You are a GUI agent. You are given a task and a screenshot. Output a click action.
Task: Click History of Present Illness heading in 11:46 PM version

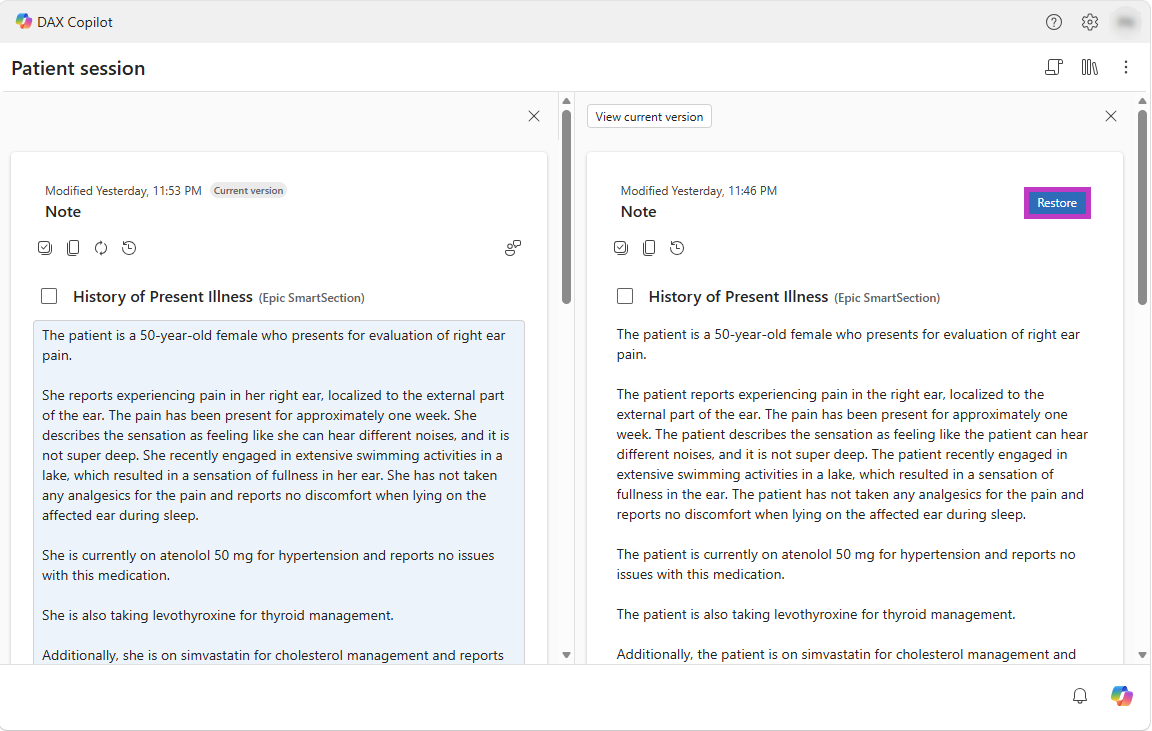[738, 297]
